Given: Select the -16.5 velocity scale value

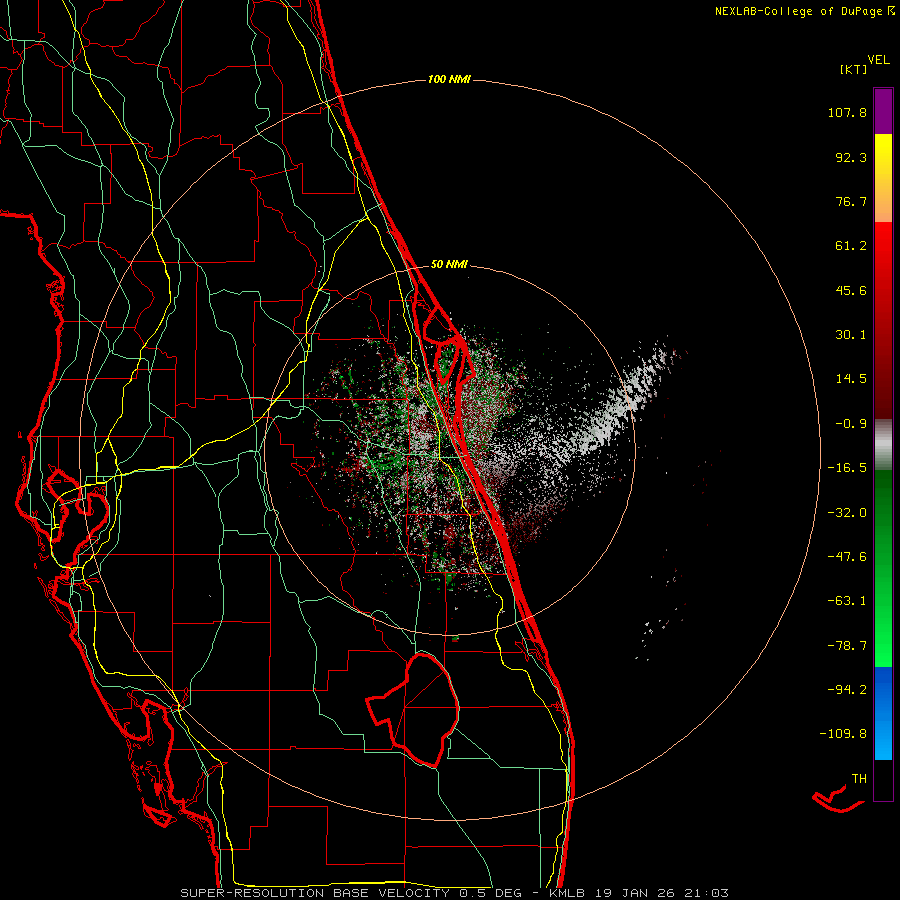Looking at the screenshot, I should tap(847, 468).
